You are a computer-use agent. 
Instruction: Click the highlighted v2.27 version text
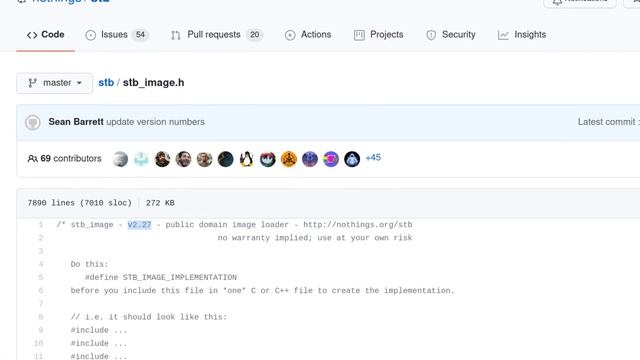click(x=140, y=224)
